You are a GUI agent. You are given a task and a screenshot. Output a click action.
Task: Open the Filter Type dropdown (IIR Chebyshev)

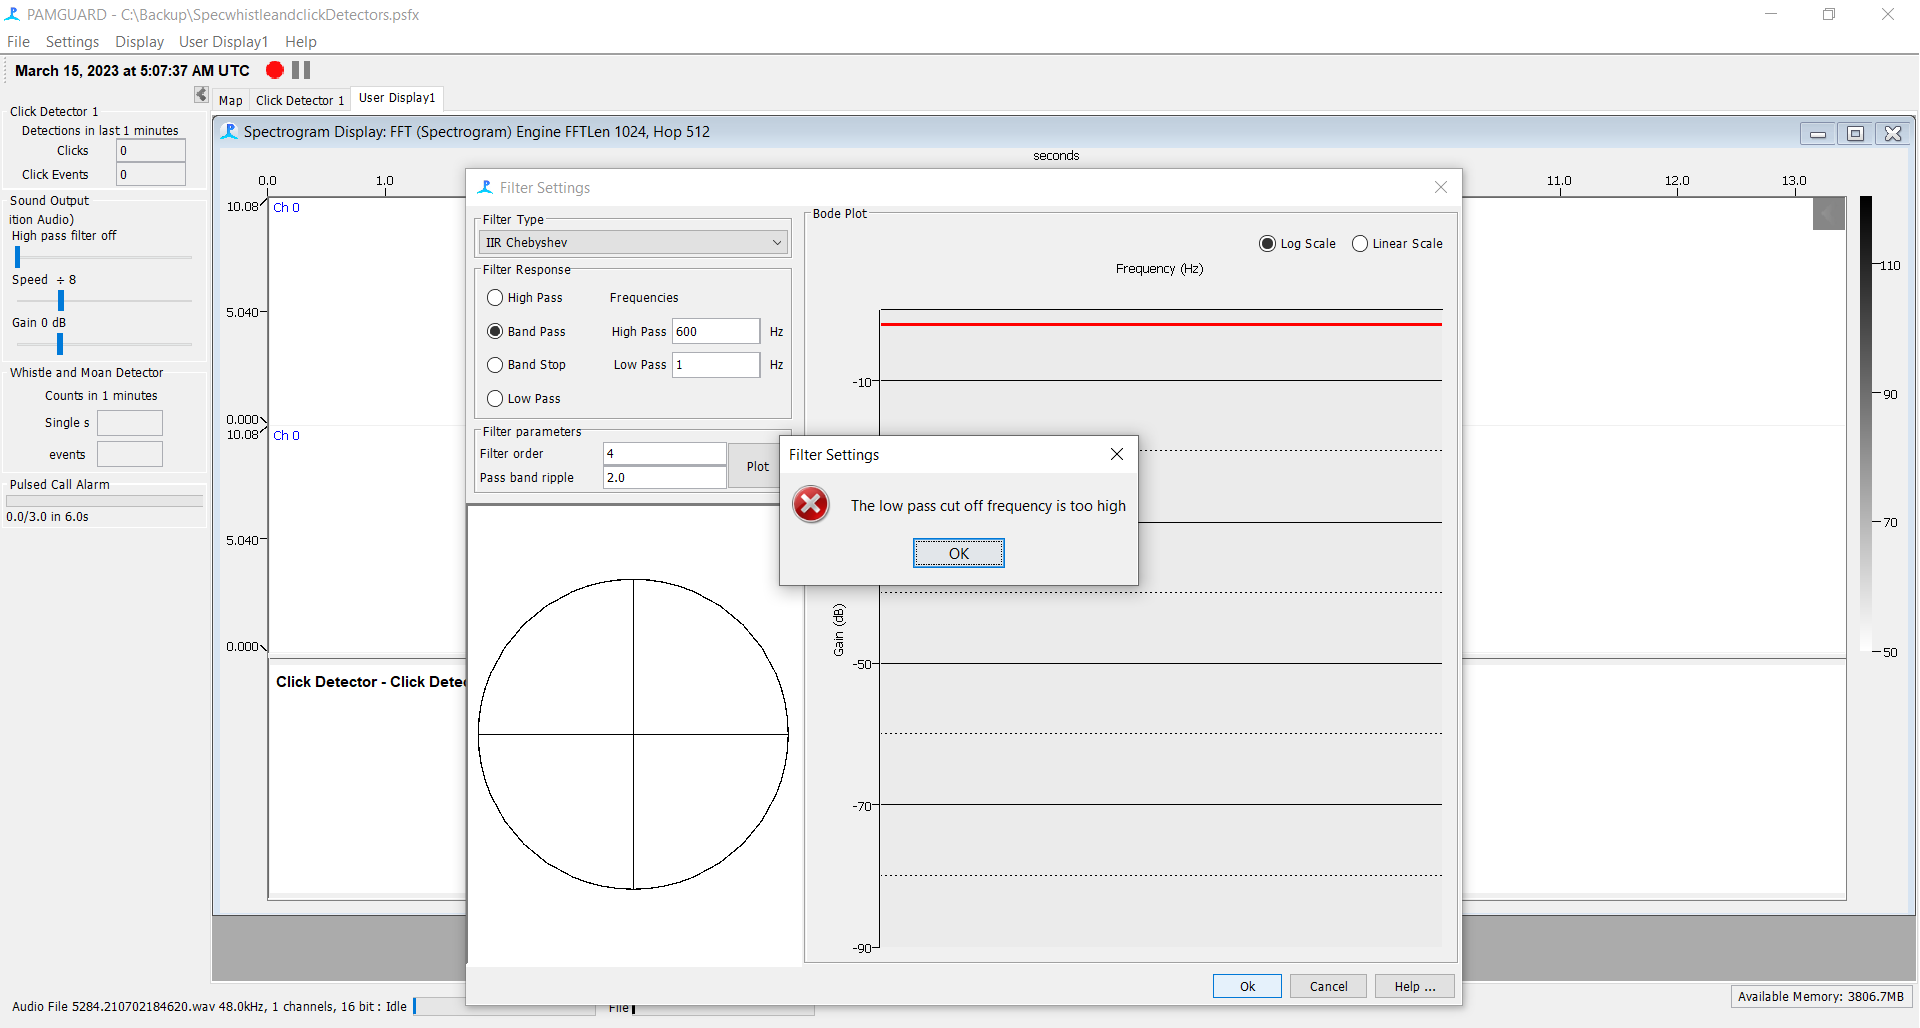tap(633, 243)
